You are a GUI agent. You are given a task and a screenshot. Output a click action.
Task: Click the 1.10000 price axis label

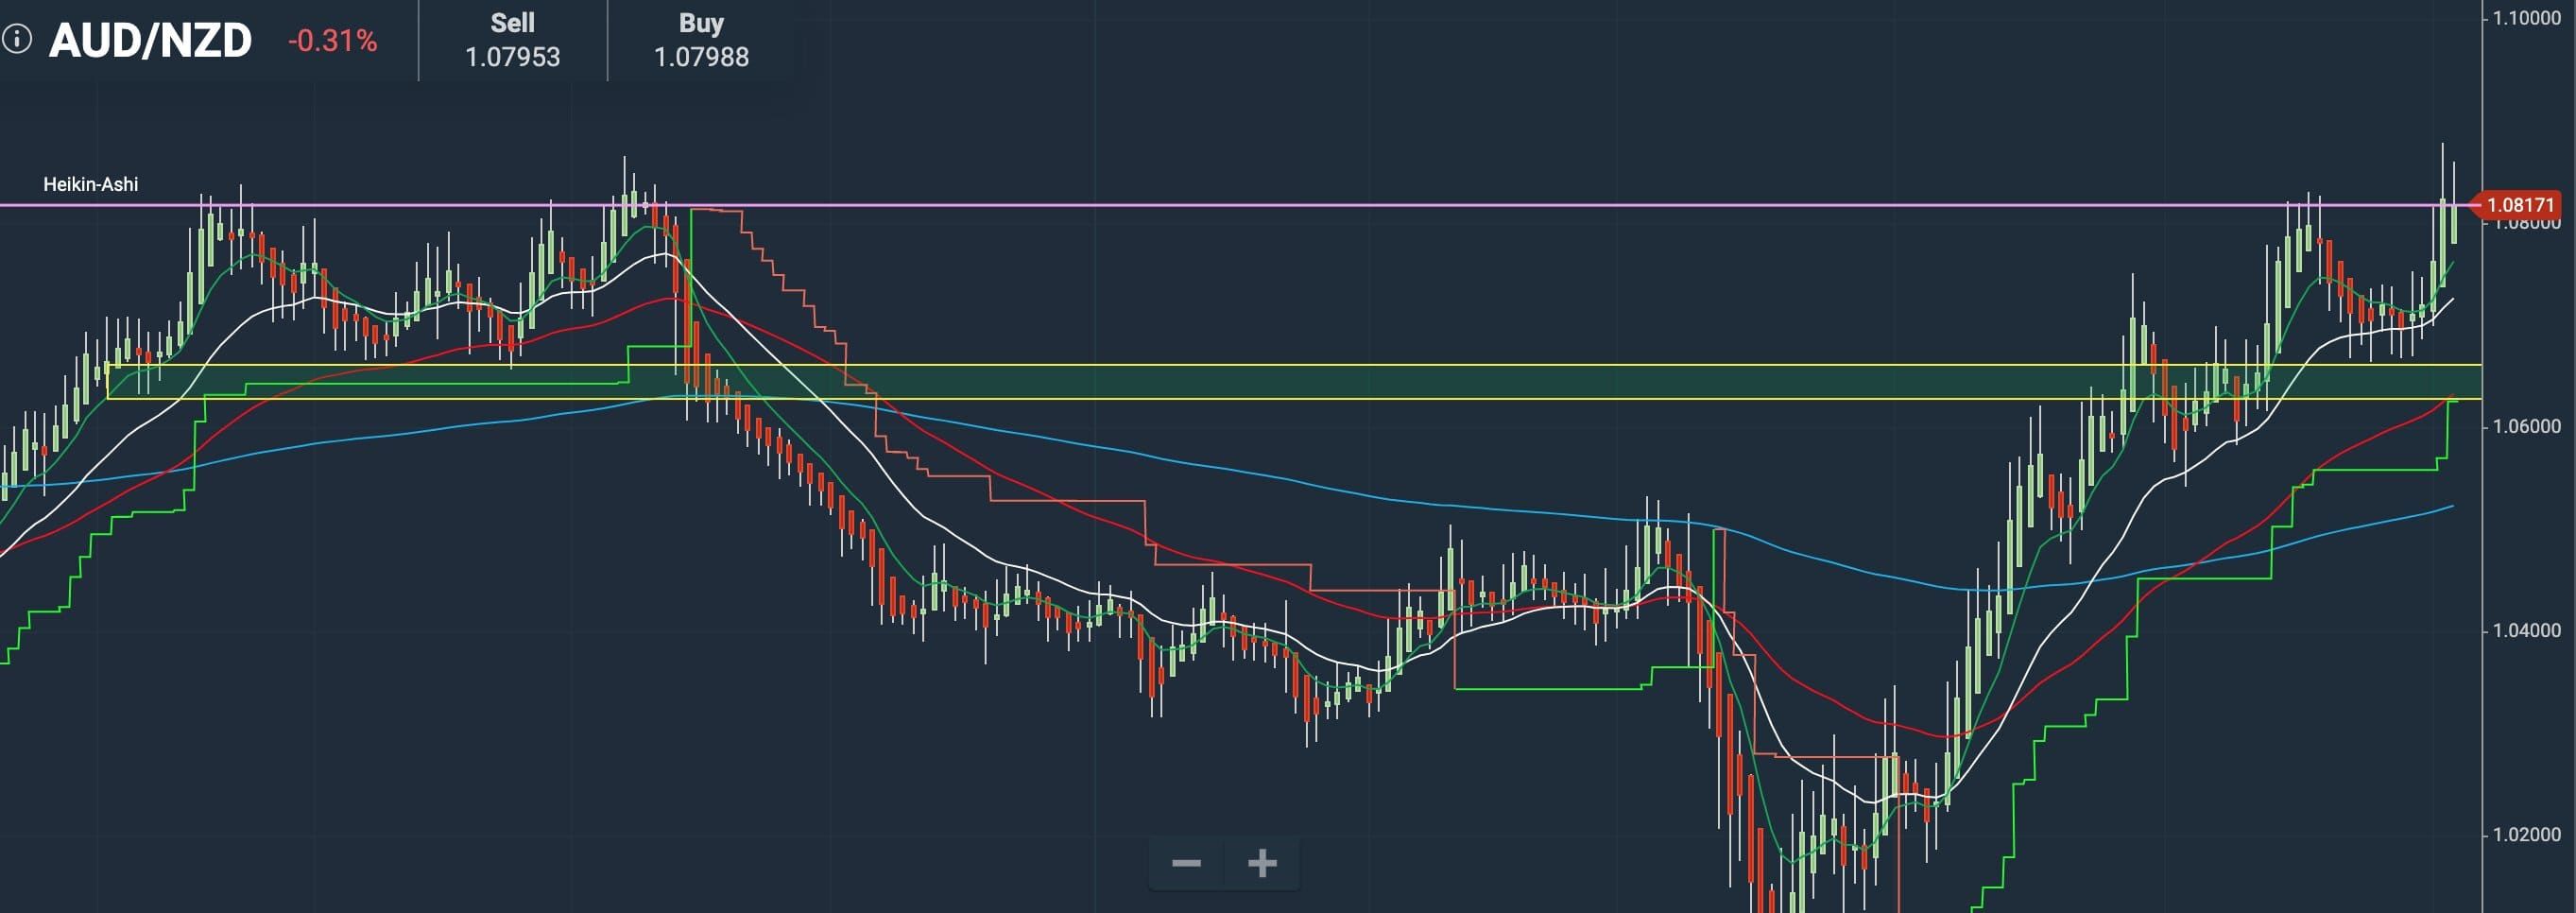pyautogui.click(x=2526, y=18)
